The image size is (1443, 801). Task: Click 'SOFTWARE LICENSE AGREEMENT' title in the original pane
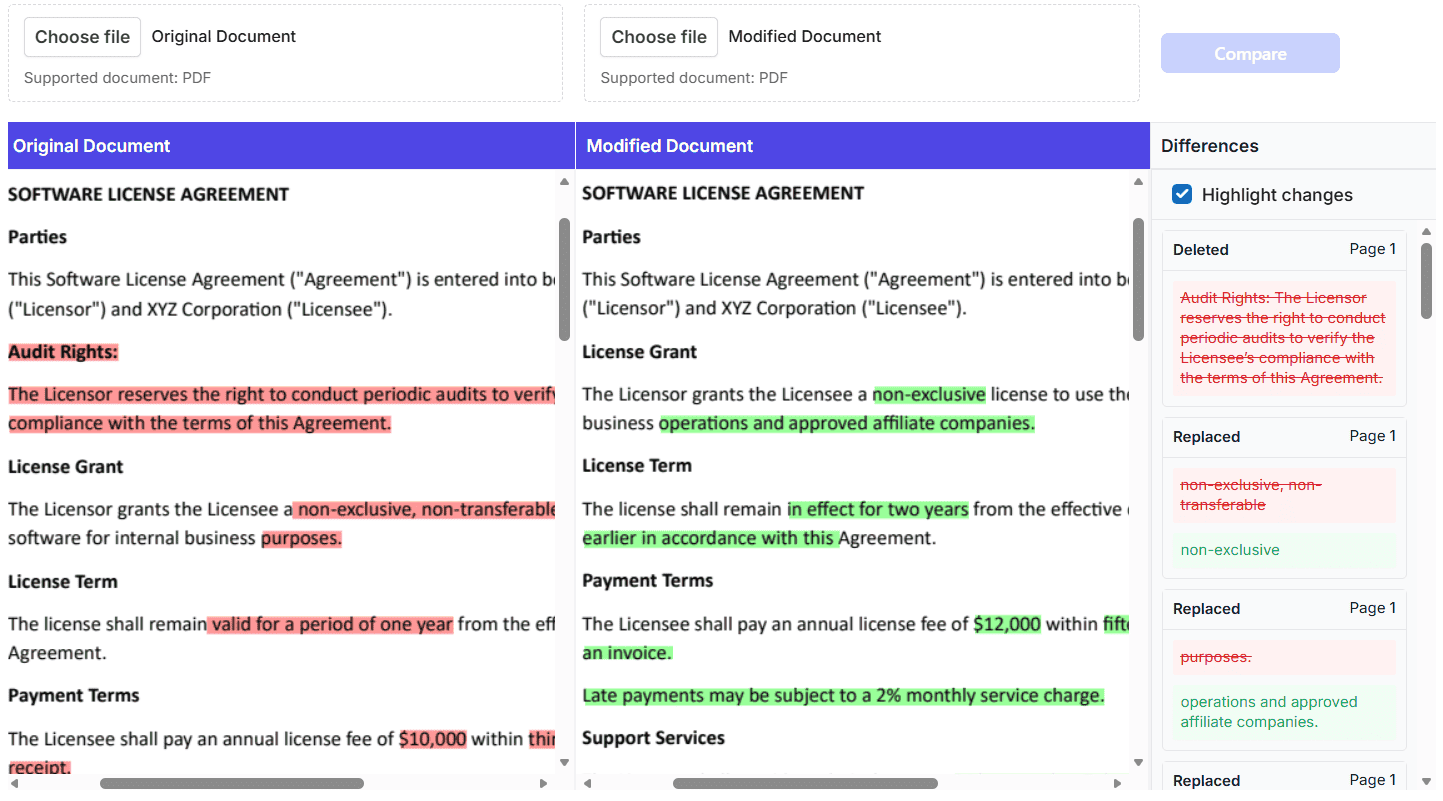point(149,194)
